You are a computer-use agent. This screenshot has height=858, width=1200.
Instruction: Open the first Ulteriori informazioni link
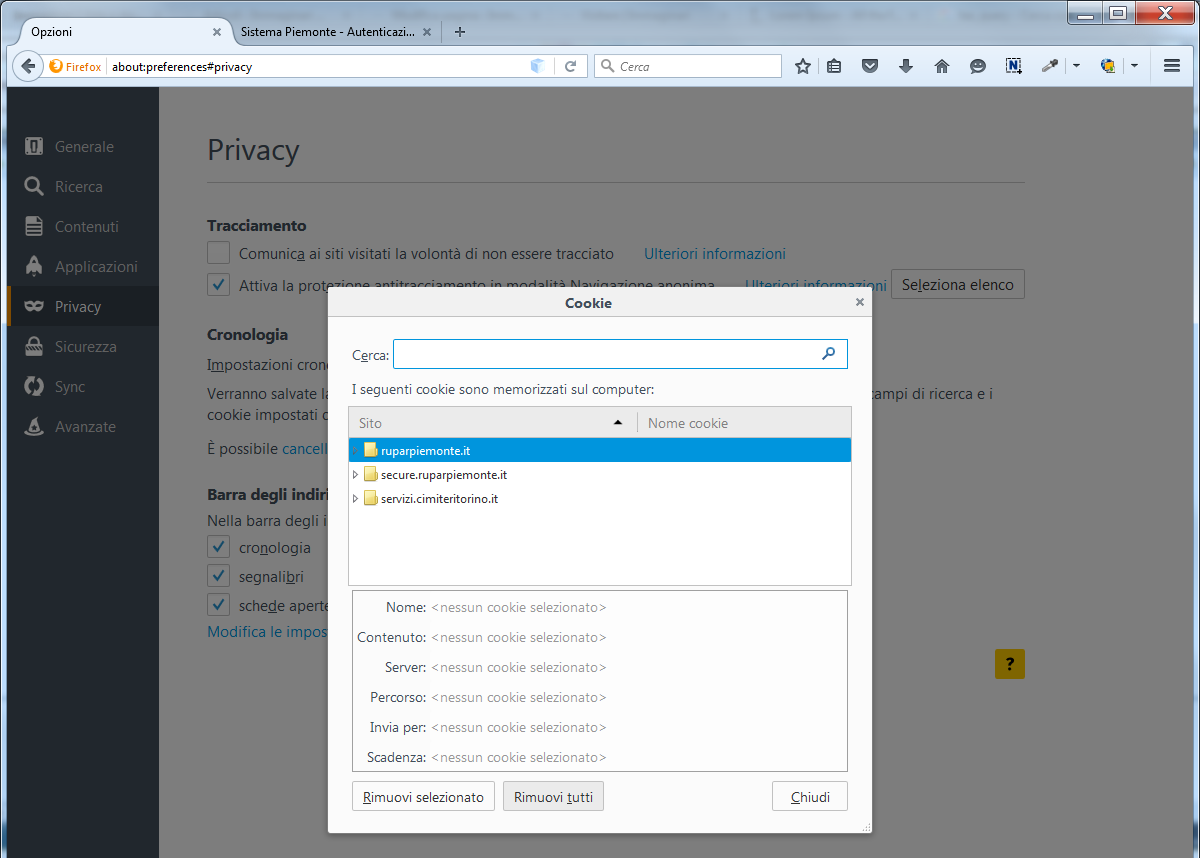click(x=715, y=254)
